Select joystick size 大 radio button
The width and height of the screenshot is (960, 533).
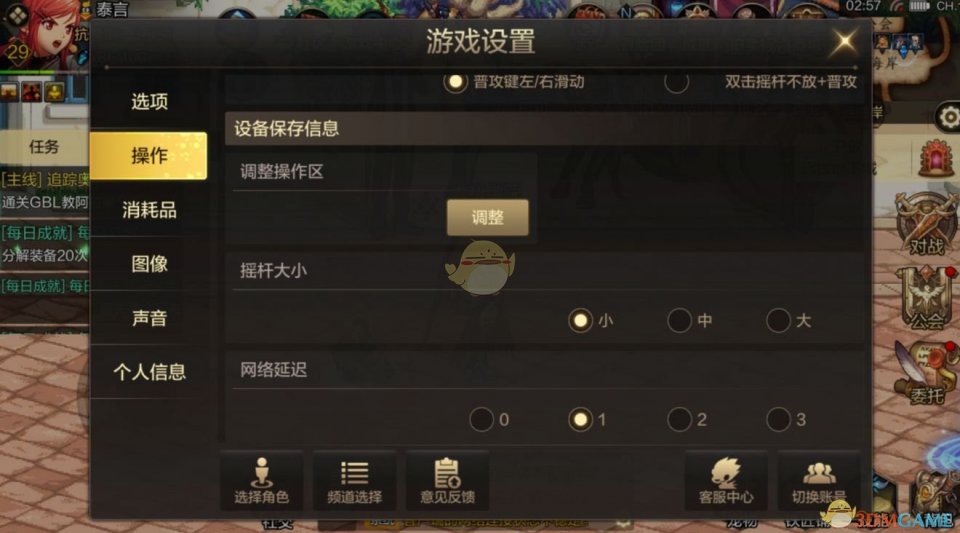(778, 320)
